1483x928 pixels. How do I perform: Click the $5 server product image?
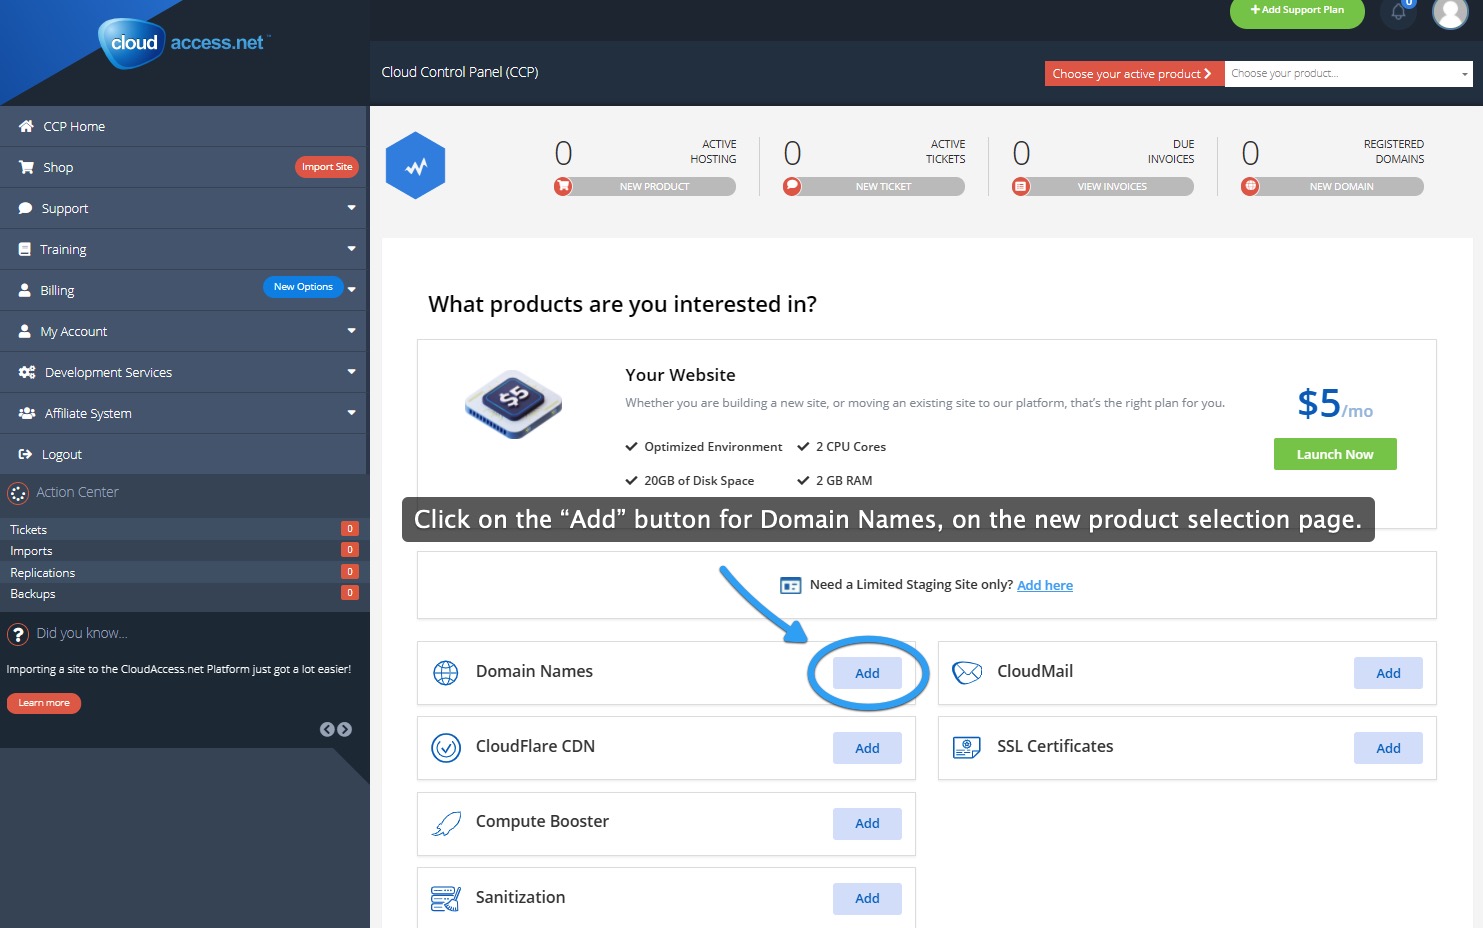click(513, 405)
